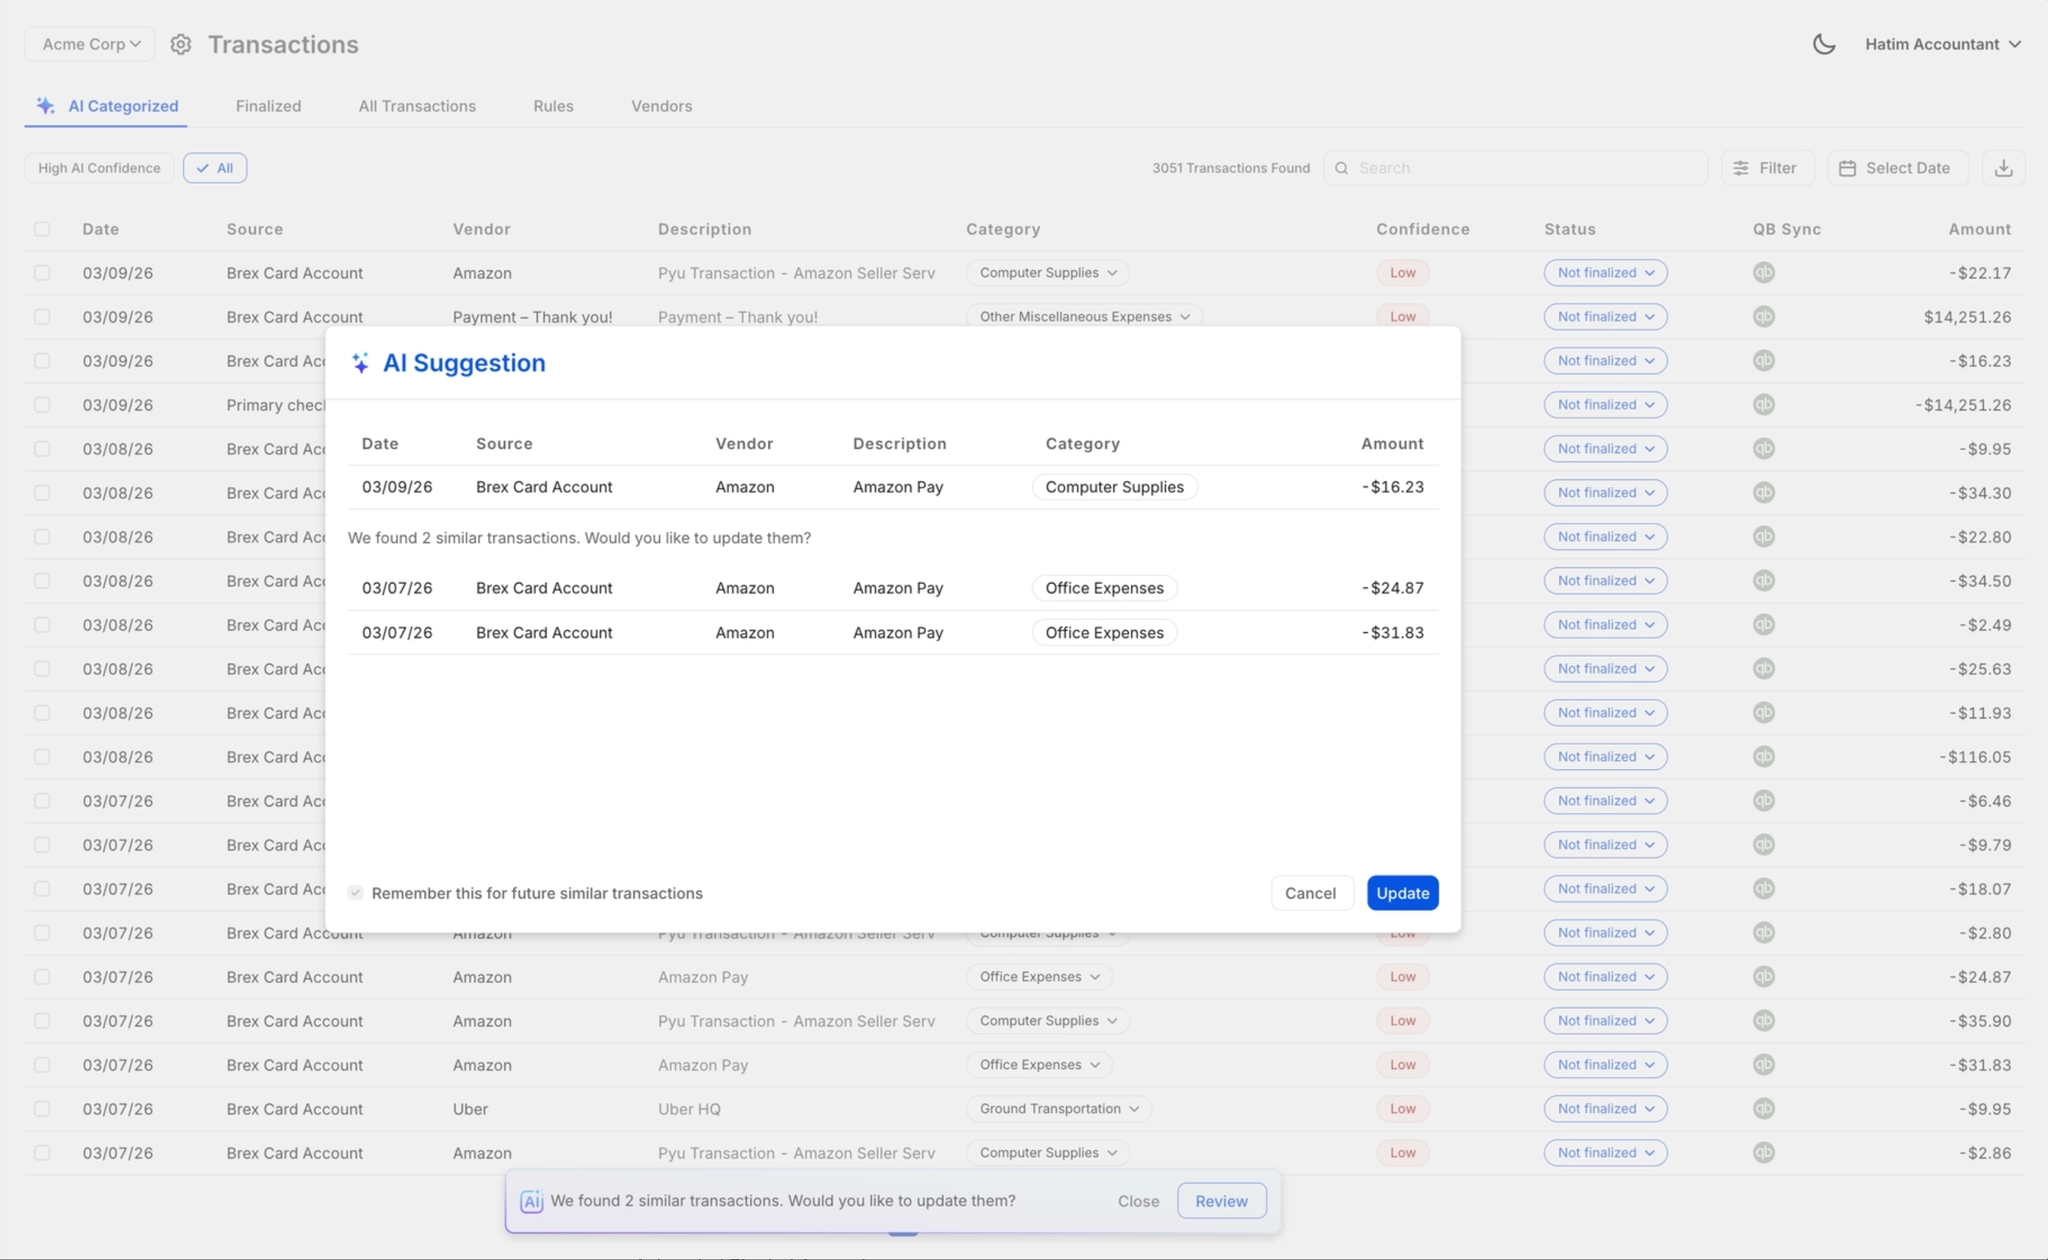Select checkbox for Uber HQ transaction row

[42, 1109]
